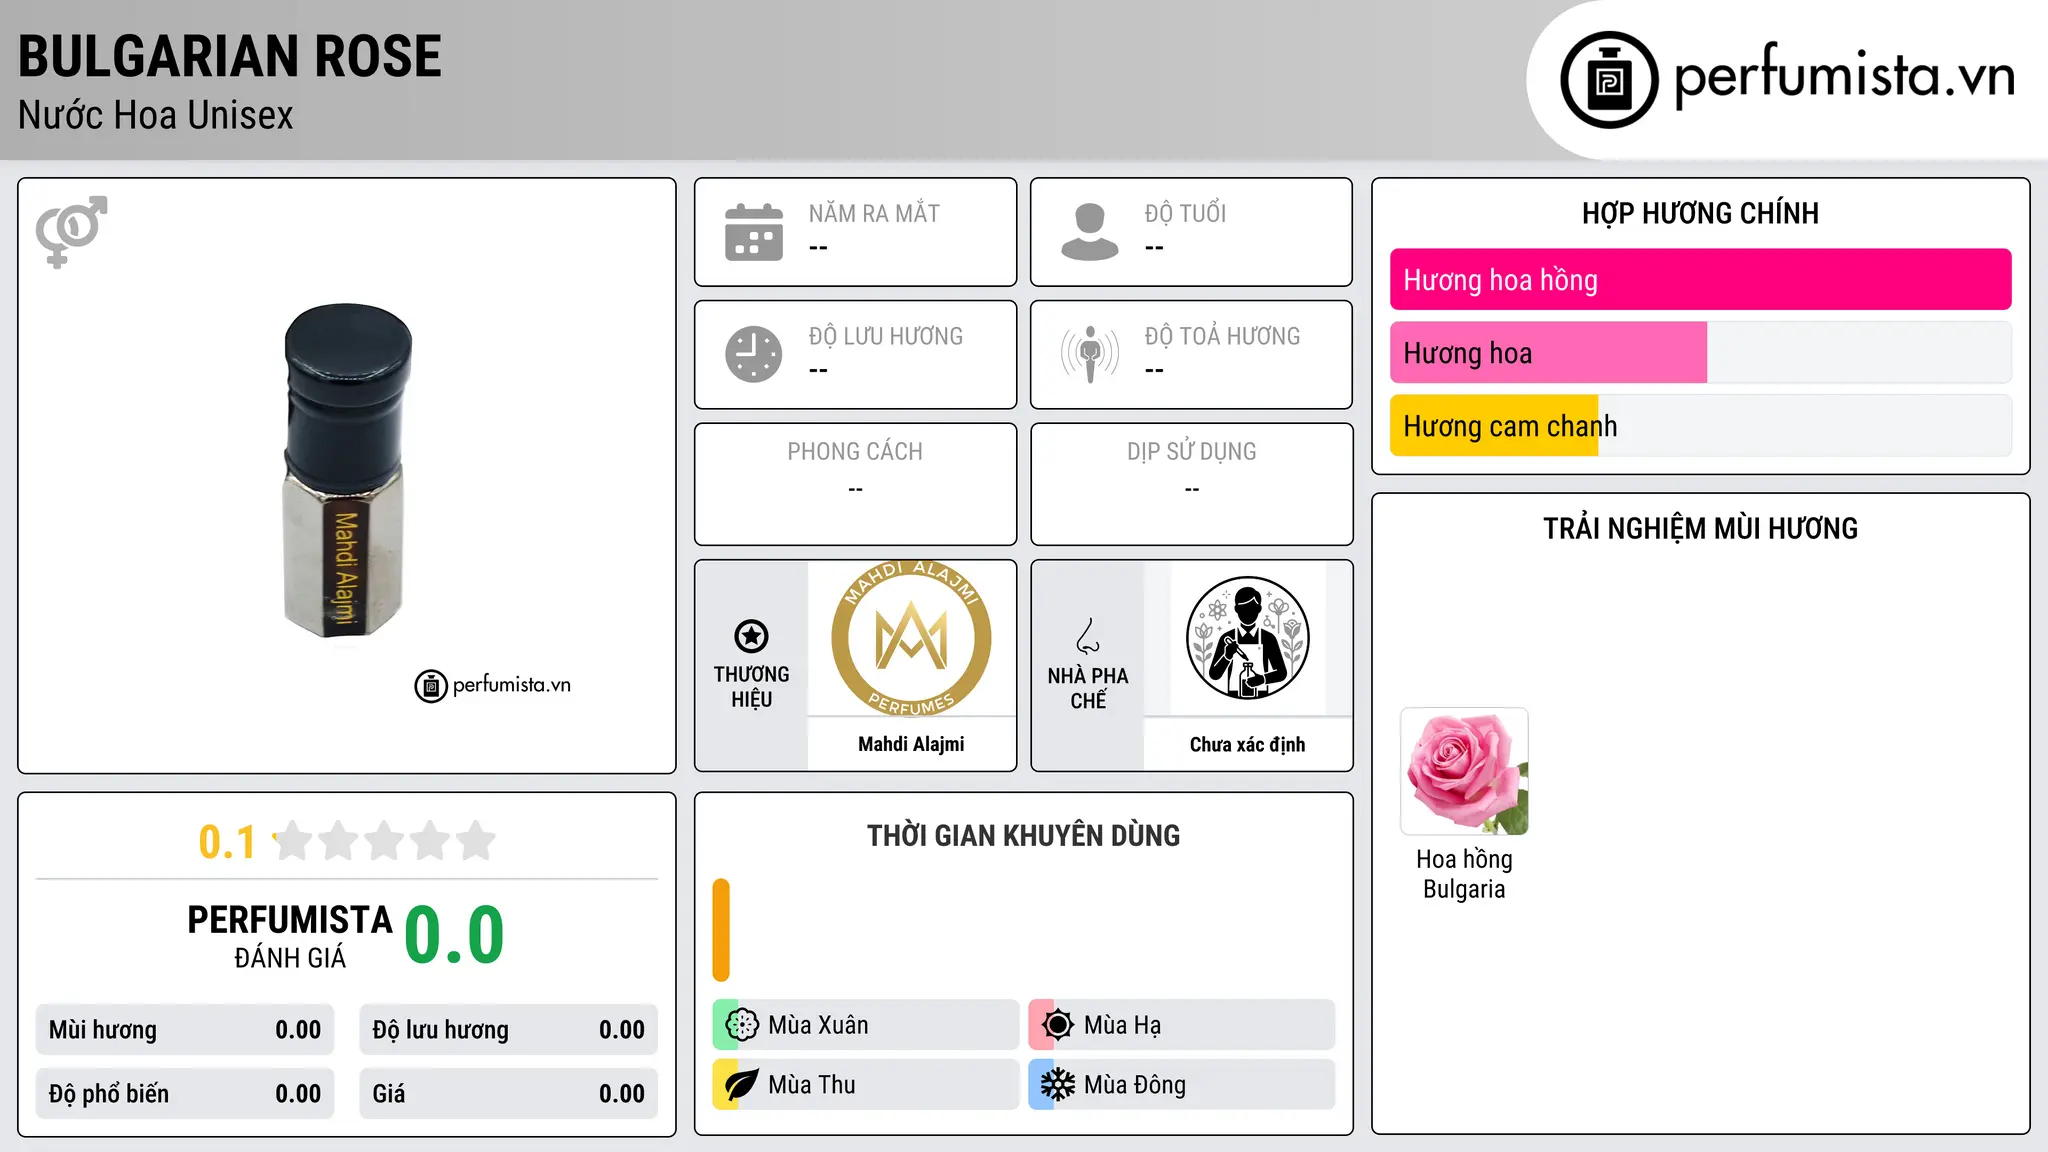Click the perfumista.vn site name in header
This screenshot has height=1152, width=2048.
coord(1844,76)
